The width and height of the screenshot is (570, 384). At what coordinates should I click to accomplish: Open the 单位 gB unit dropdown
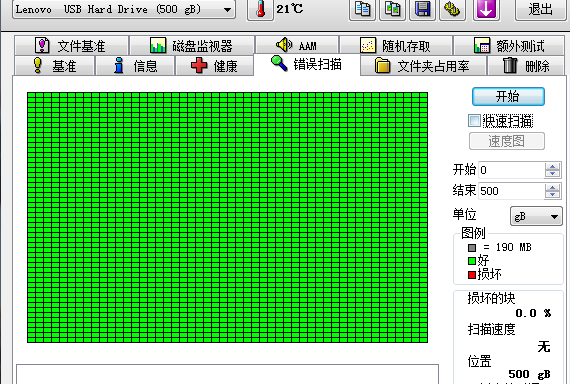(x=536, y=216)
